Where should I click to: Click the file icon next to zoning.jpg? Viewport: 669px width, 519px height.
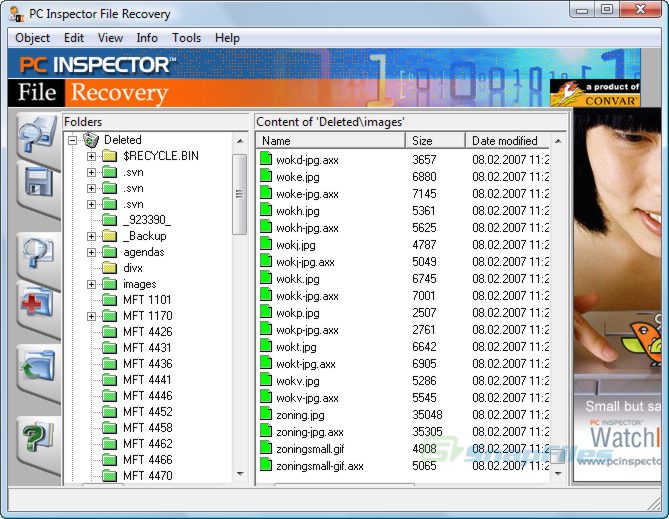[x=266, y=414]
